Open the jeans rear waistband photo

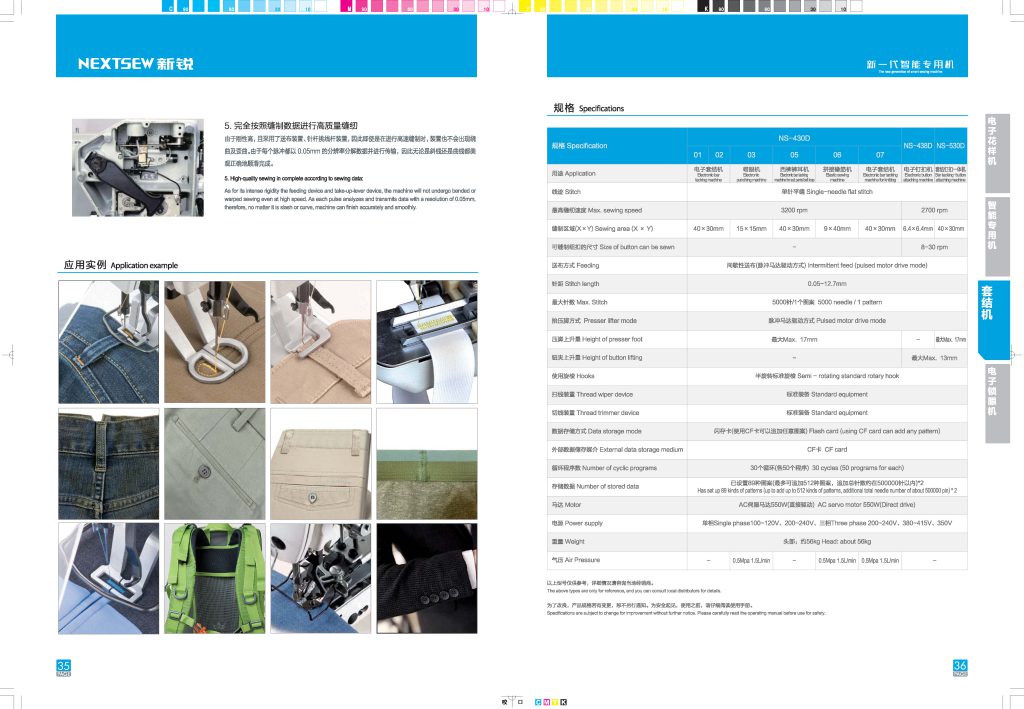(x=108, y=464)
